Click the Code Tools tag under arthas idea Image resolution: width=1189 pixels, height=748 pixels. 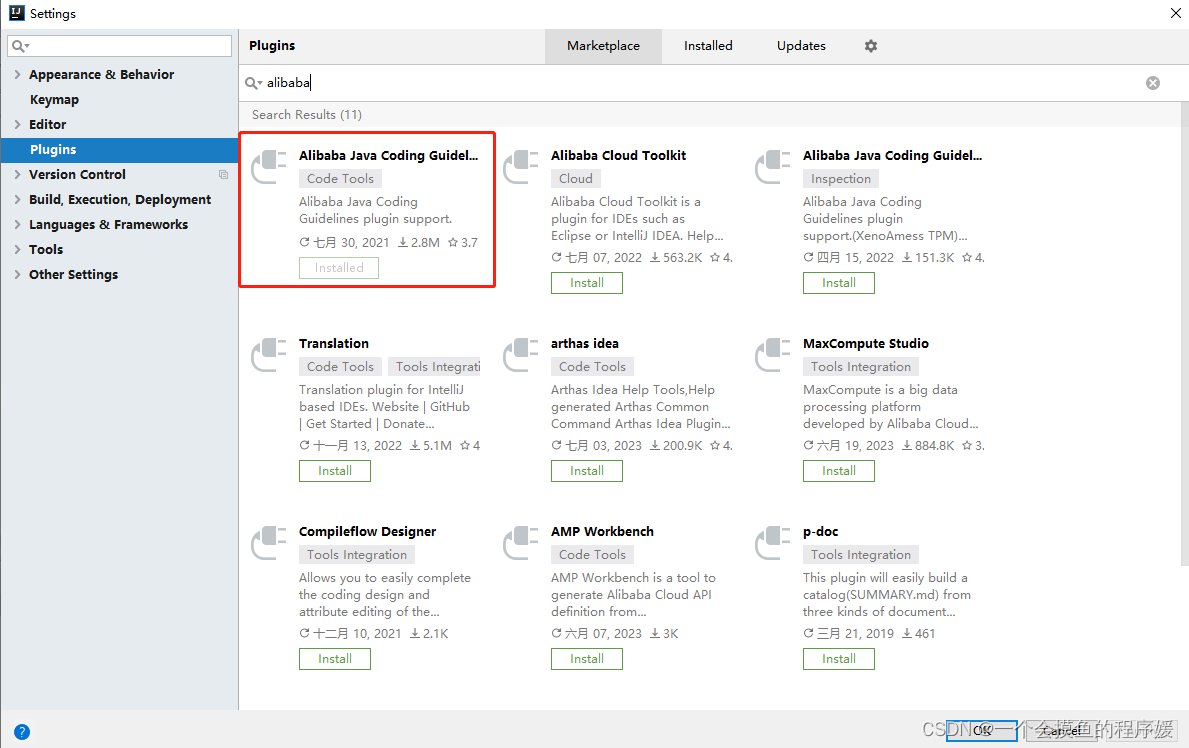pos(592,367)
